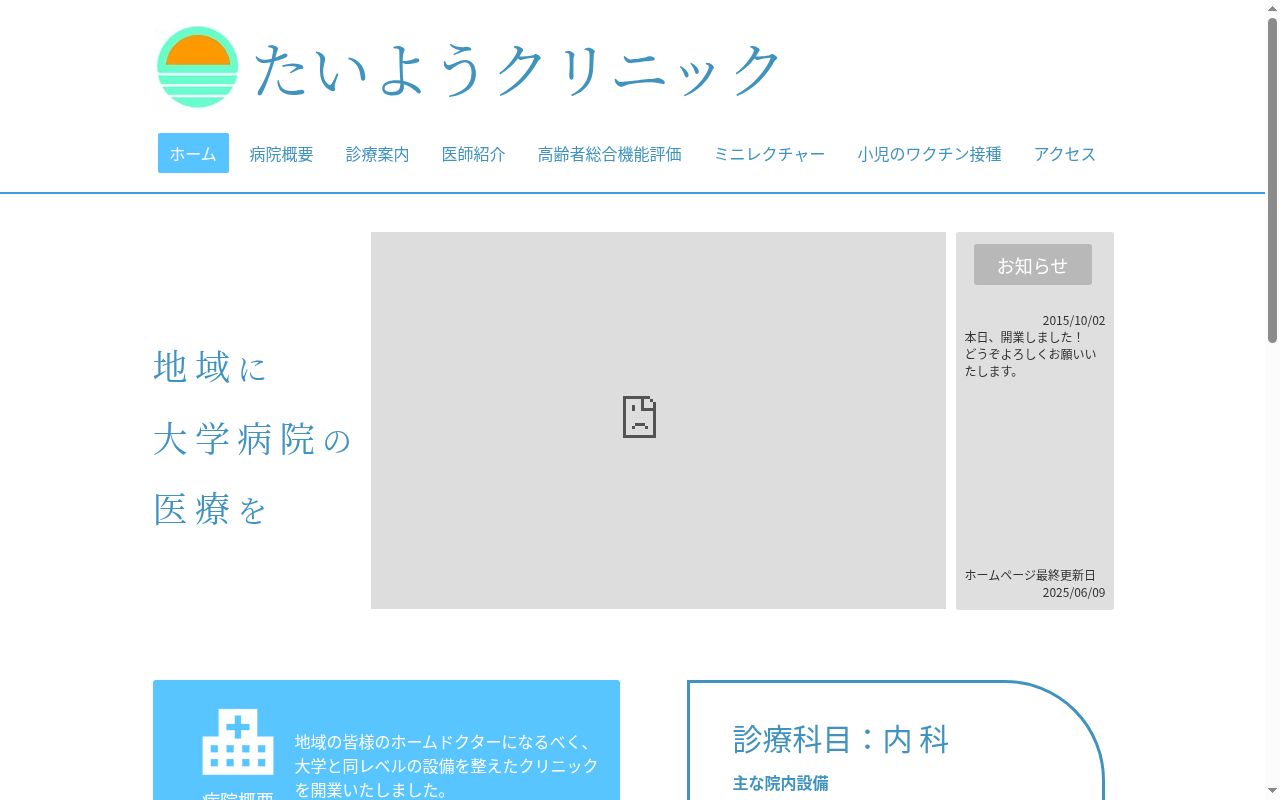Click the たいようクリニック title text
The height and width of the screenshot is (800, 1280).
[517, 70]
